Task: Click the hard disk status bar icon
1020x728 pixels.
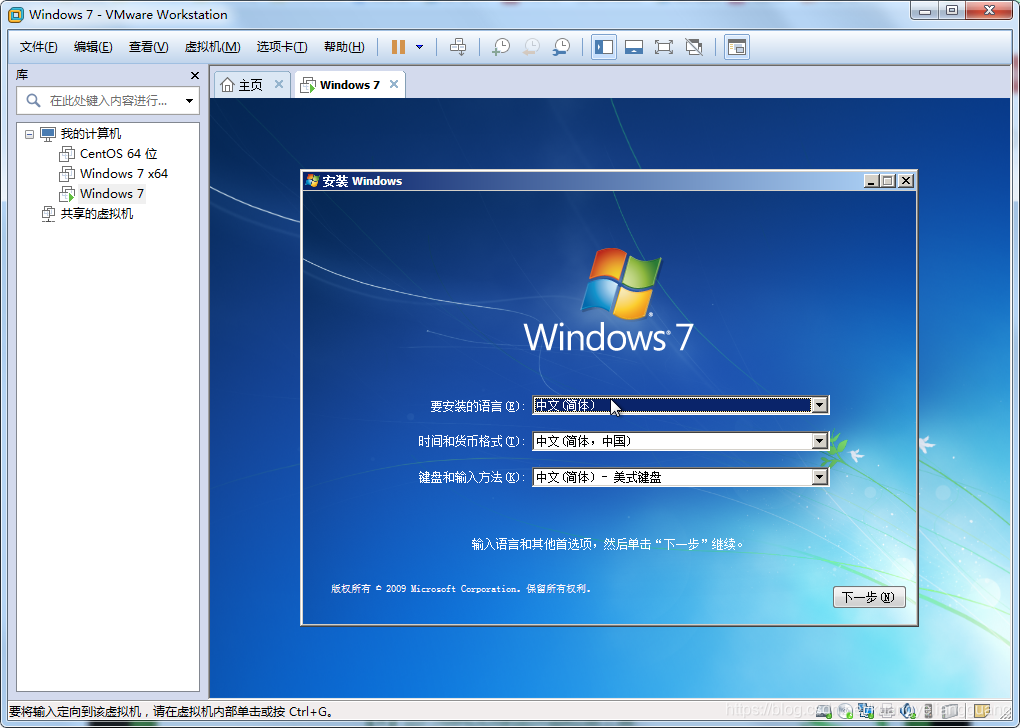Action: [x=824, y=711]
